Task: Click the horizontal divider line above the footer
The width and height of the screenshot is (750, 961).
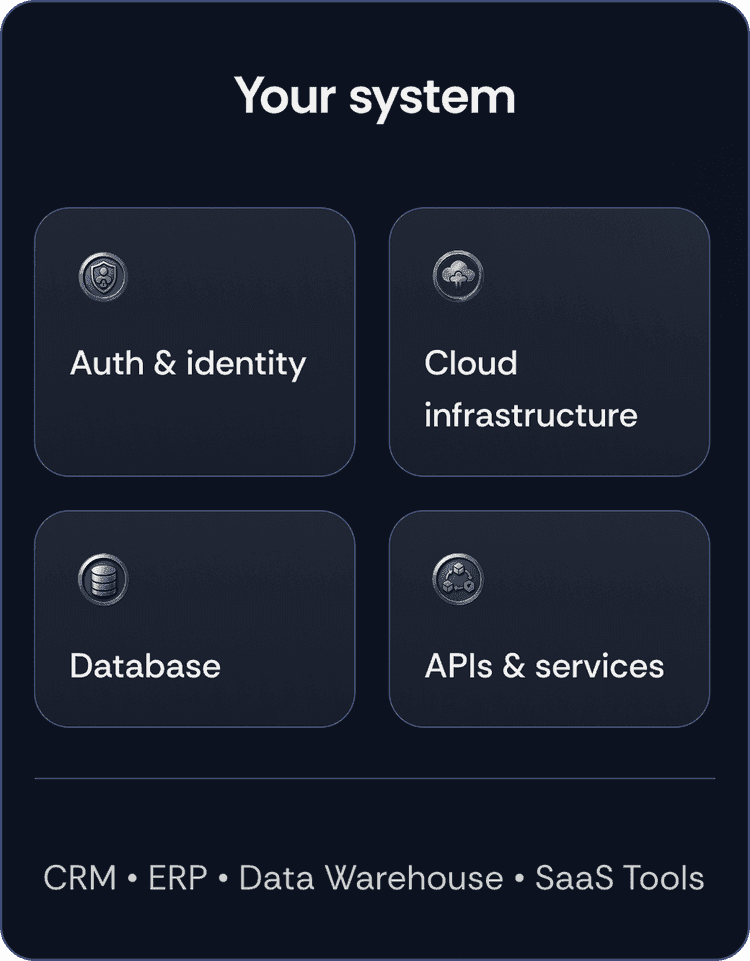Action: 375,777
